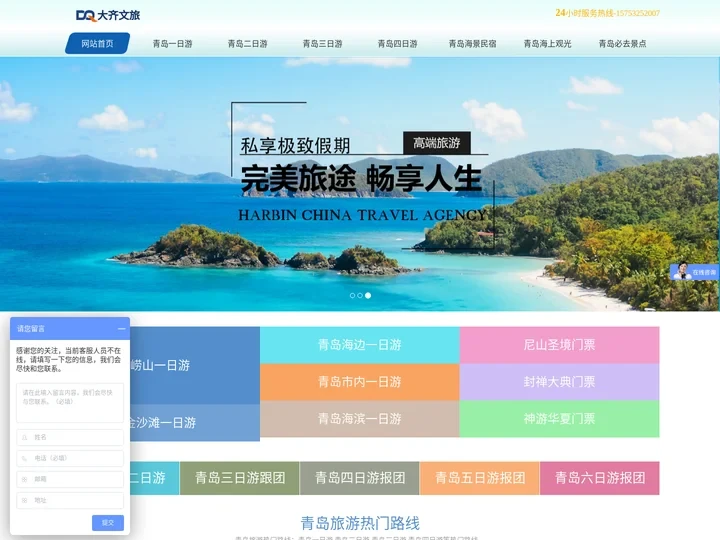720x540 pixels.
Task: Open the 崂山一日游 tile
Action: [195, 366]
